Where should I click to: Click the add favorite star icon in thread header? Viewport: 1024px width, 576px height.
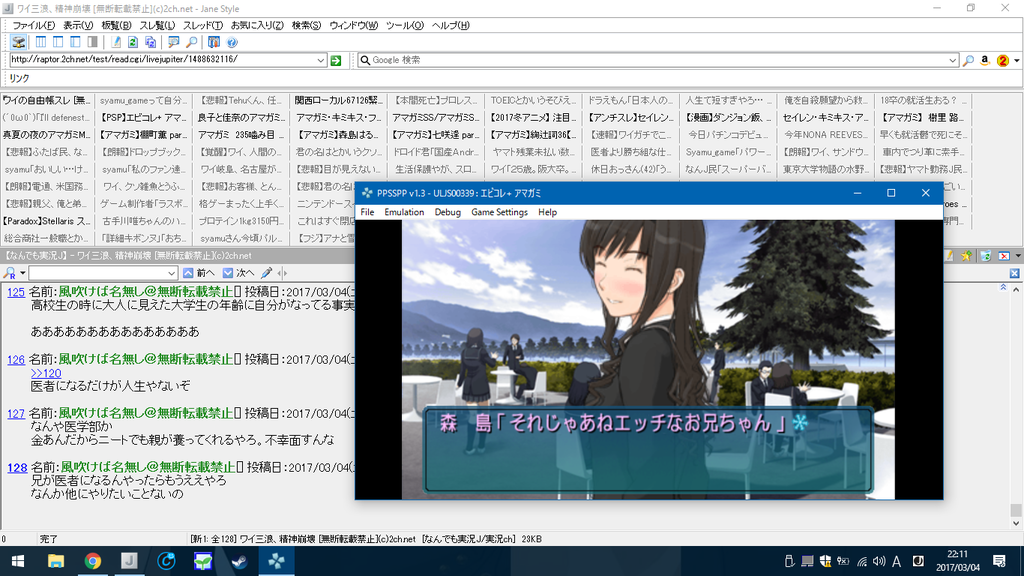(x=967, y=256)
